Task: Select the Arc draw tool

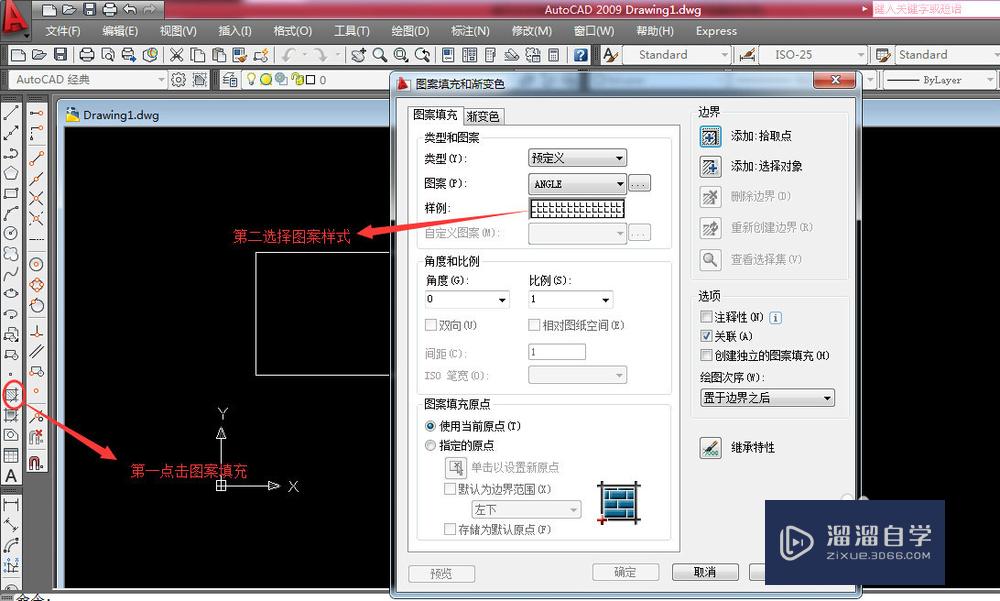Action: (11, 213)
